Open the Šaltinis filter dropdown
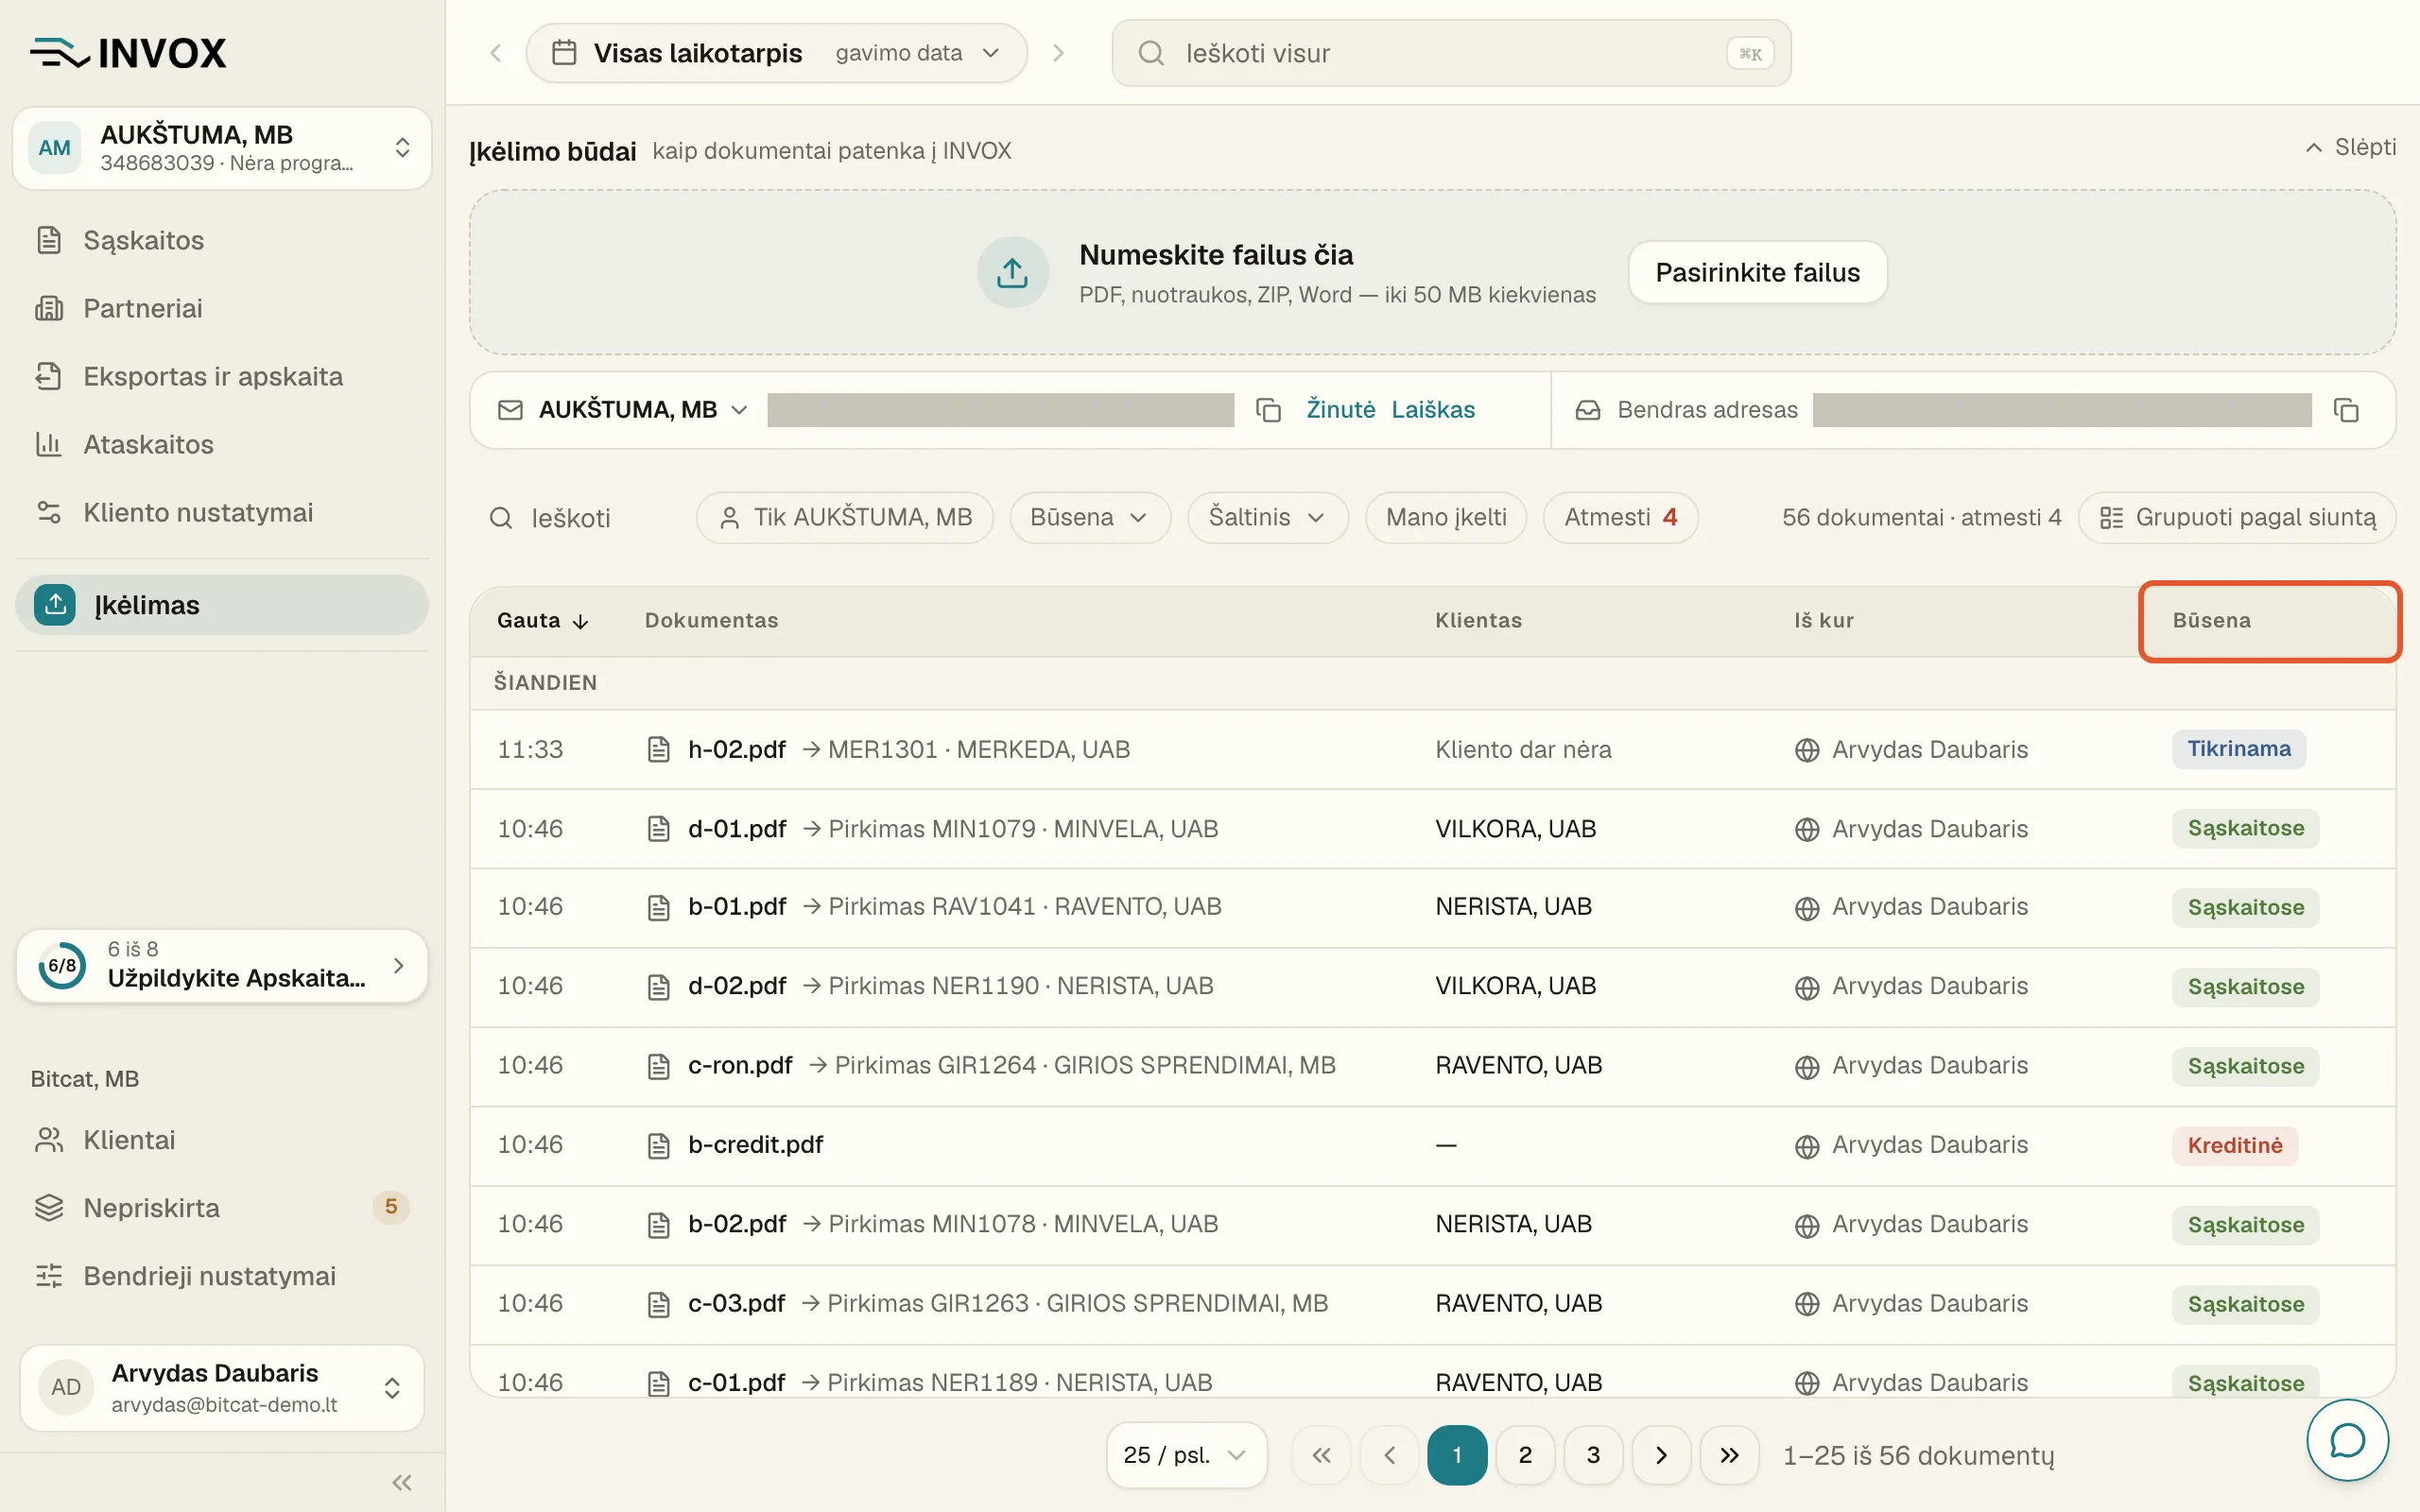The height and width of the screenshot is (1512, 2420). [x=1267, y=517]
